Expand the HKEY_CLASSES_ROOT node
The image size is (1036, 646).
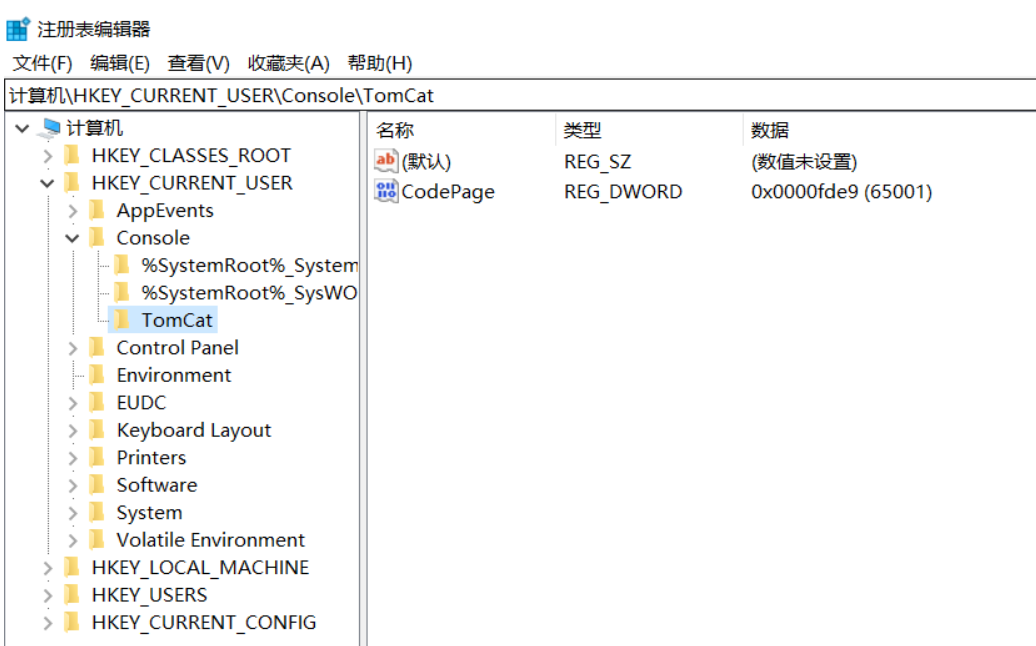tap(48, 156)
